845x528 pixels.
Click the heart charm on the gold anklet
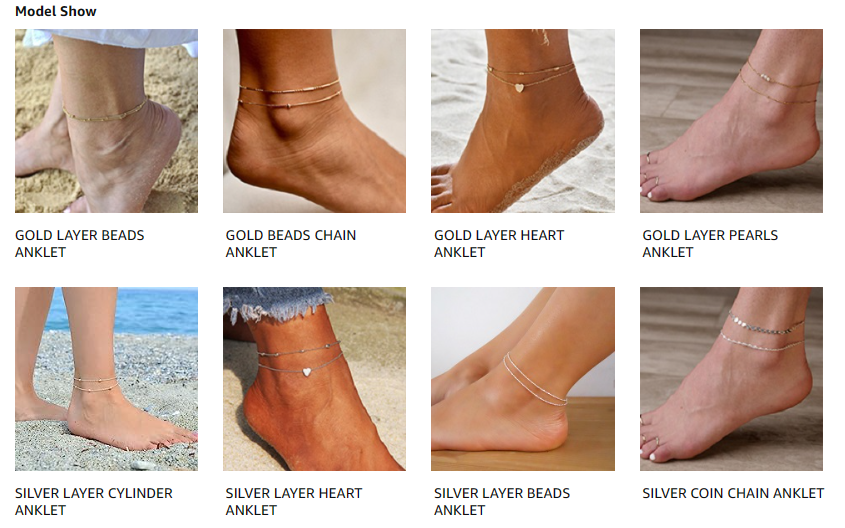[519, 88]
